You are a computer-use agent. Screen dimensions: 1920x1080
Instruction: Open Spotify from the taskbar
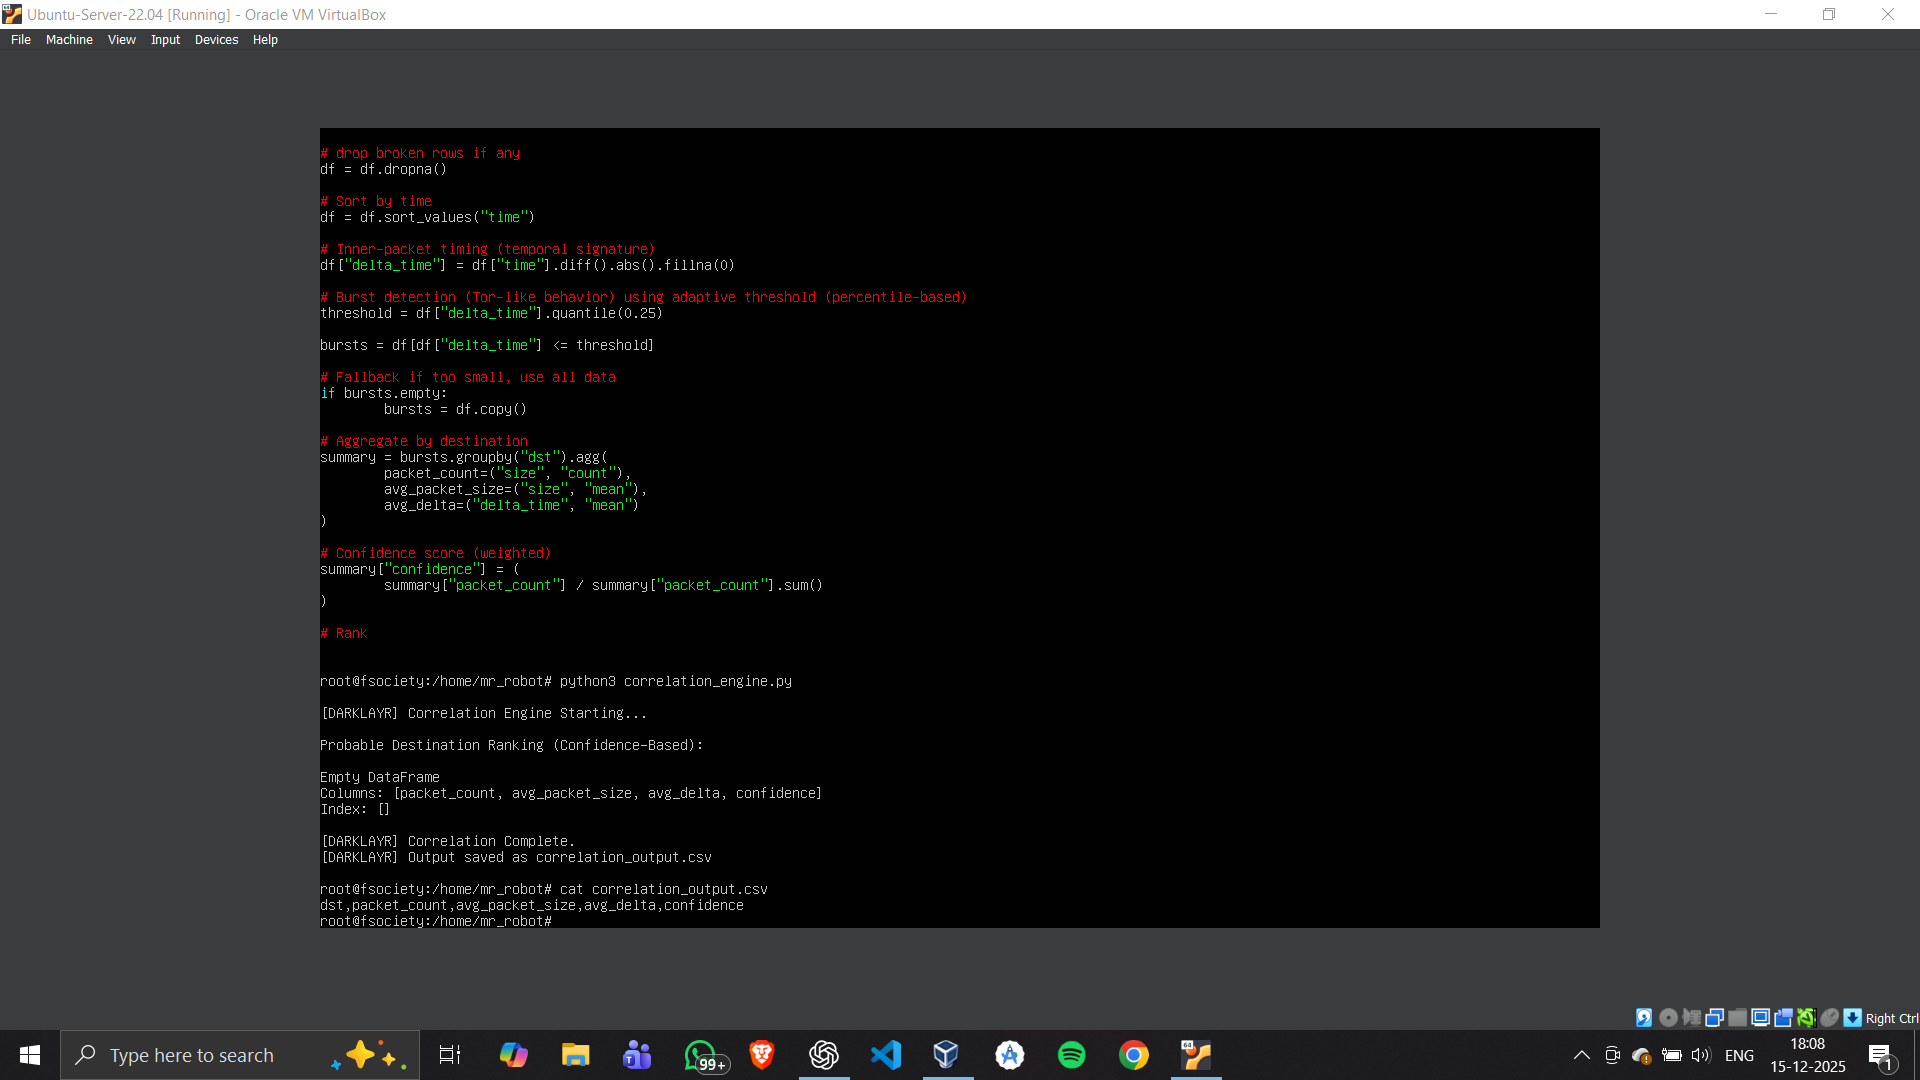tap(1072, 1055)
